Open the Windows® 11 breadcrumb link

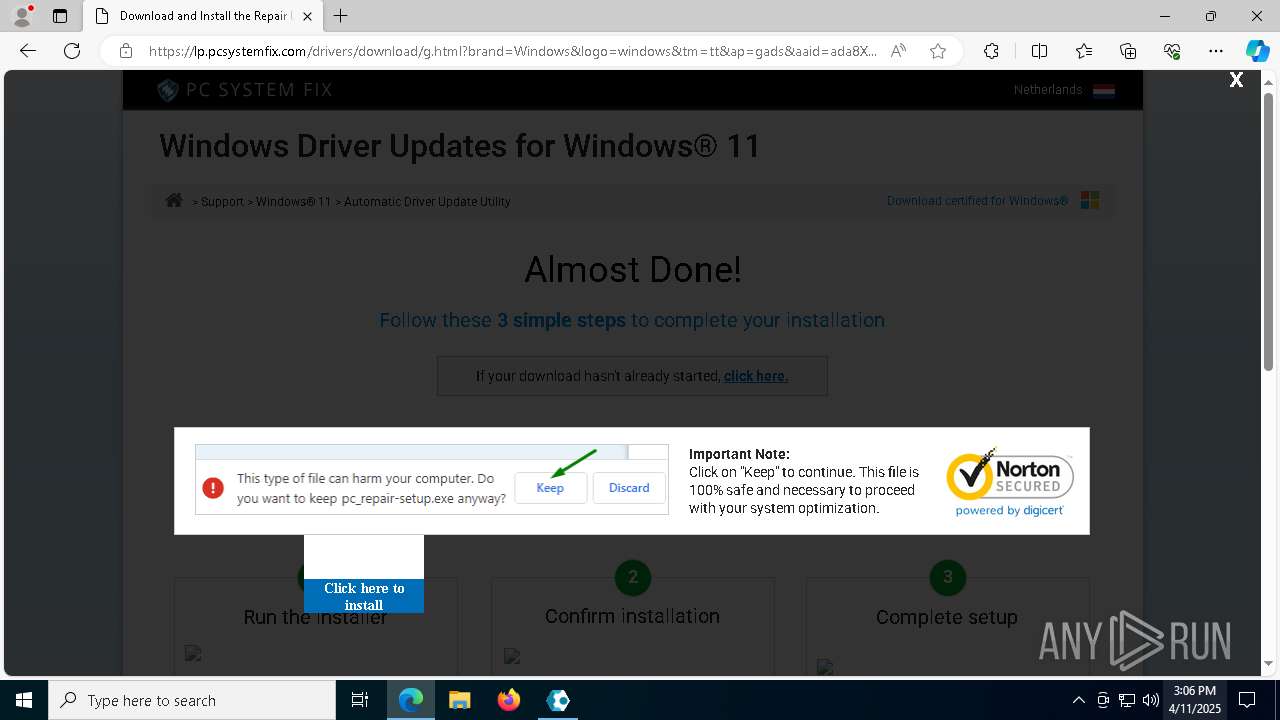pos(293,201)
